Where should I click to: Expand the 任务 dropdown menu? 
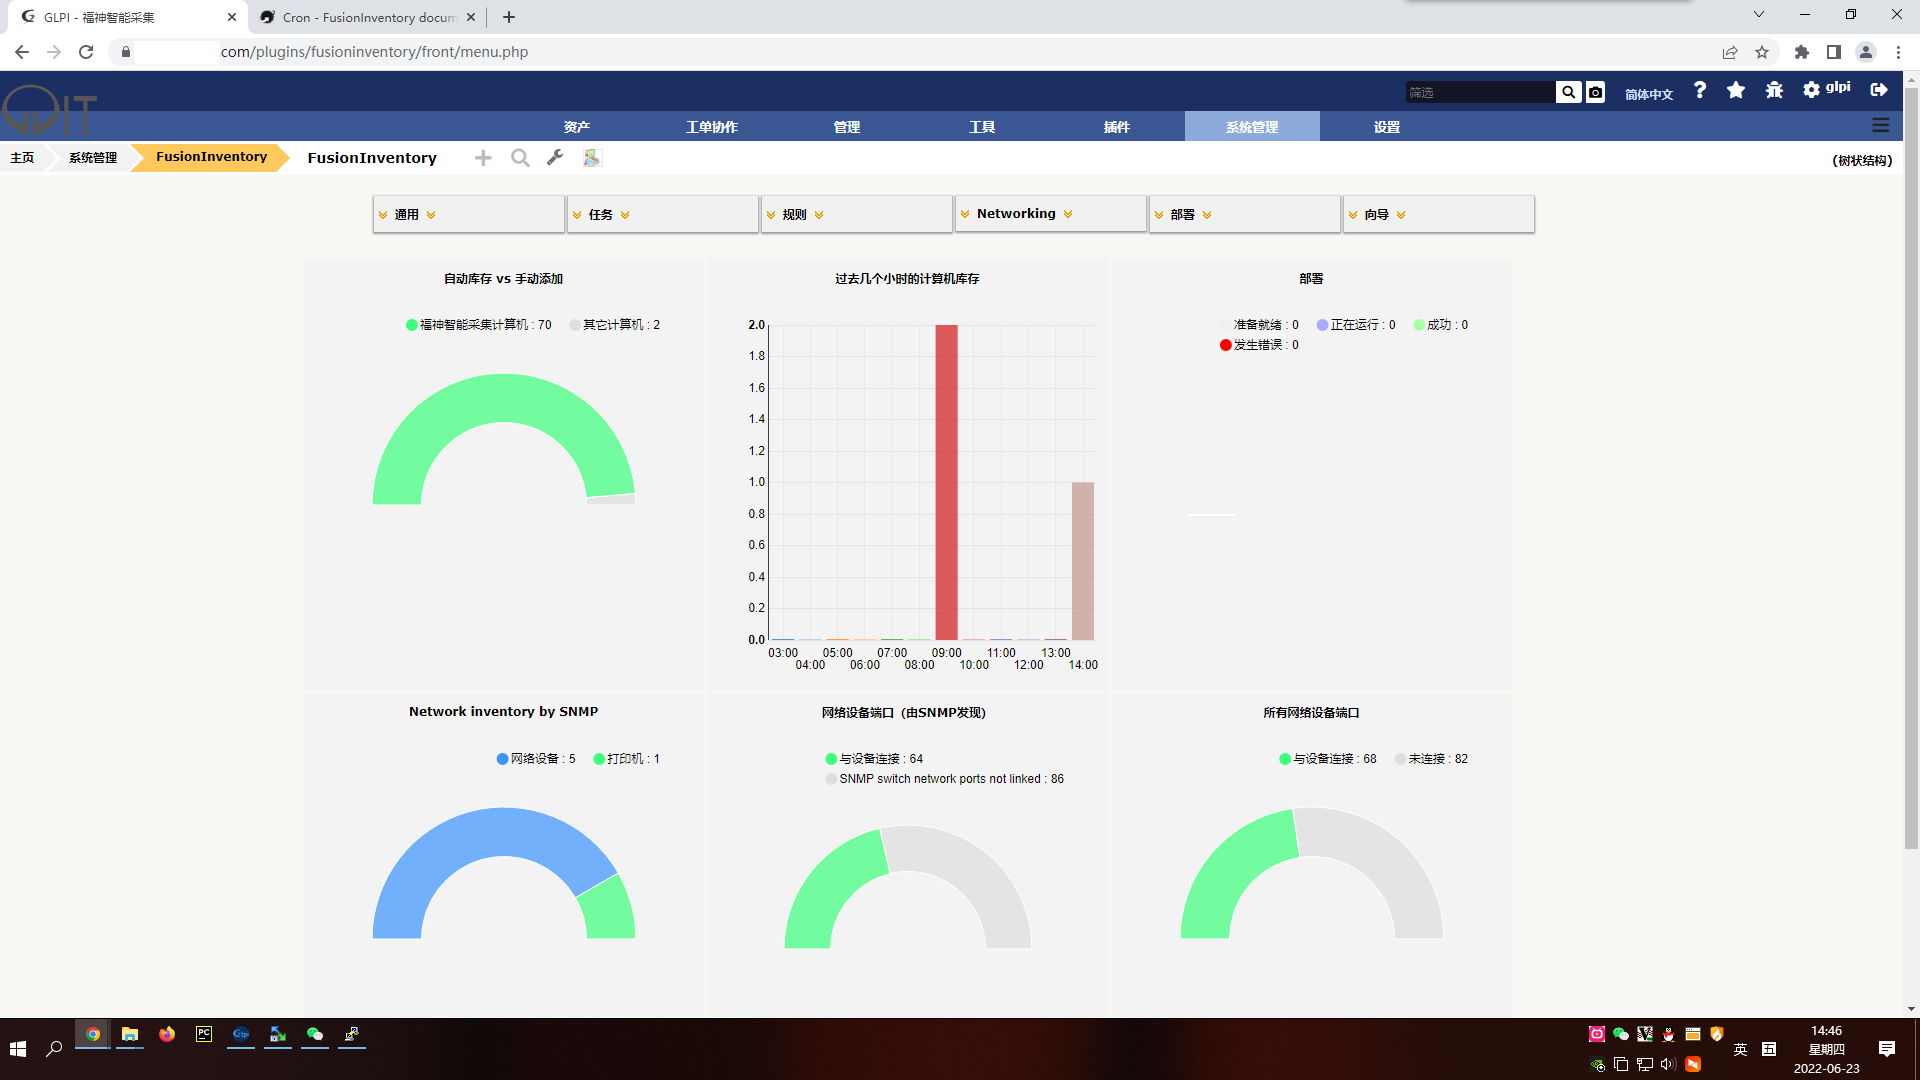pos(663,214)
